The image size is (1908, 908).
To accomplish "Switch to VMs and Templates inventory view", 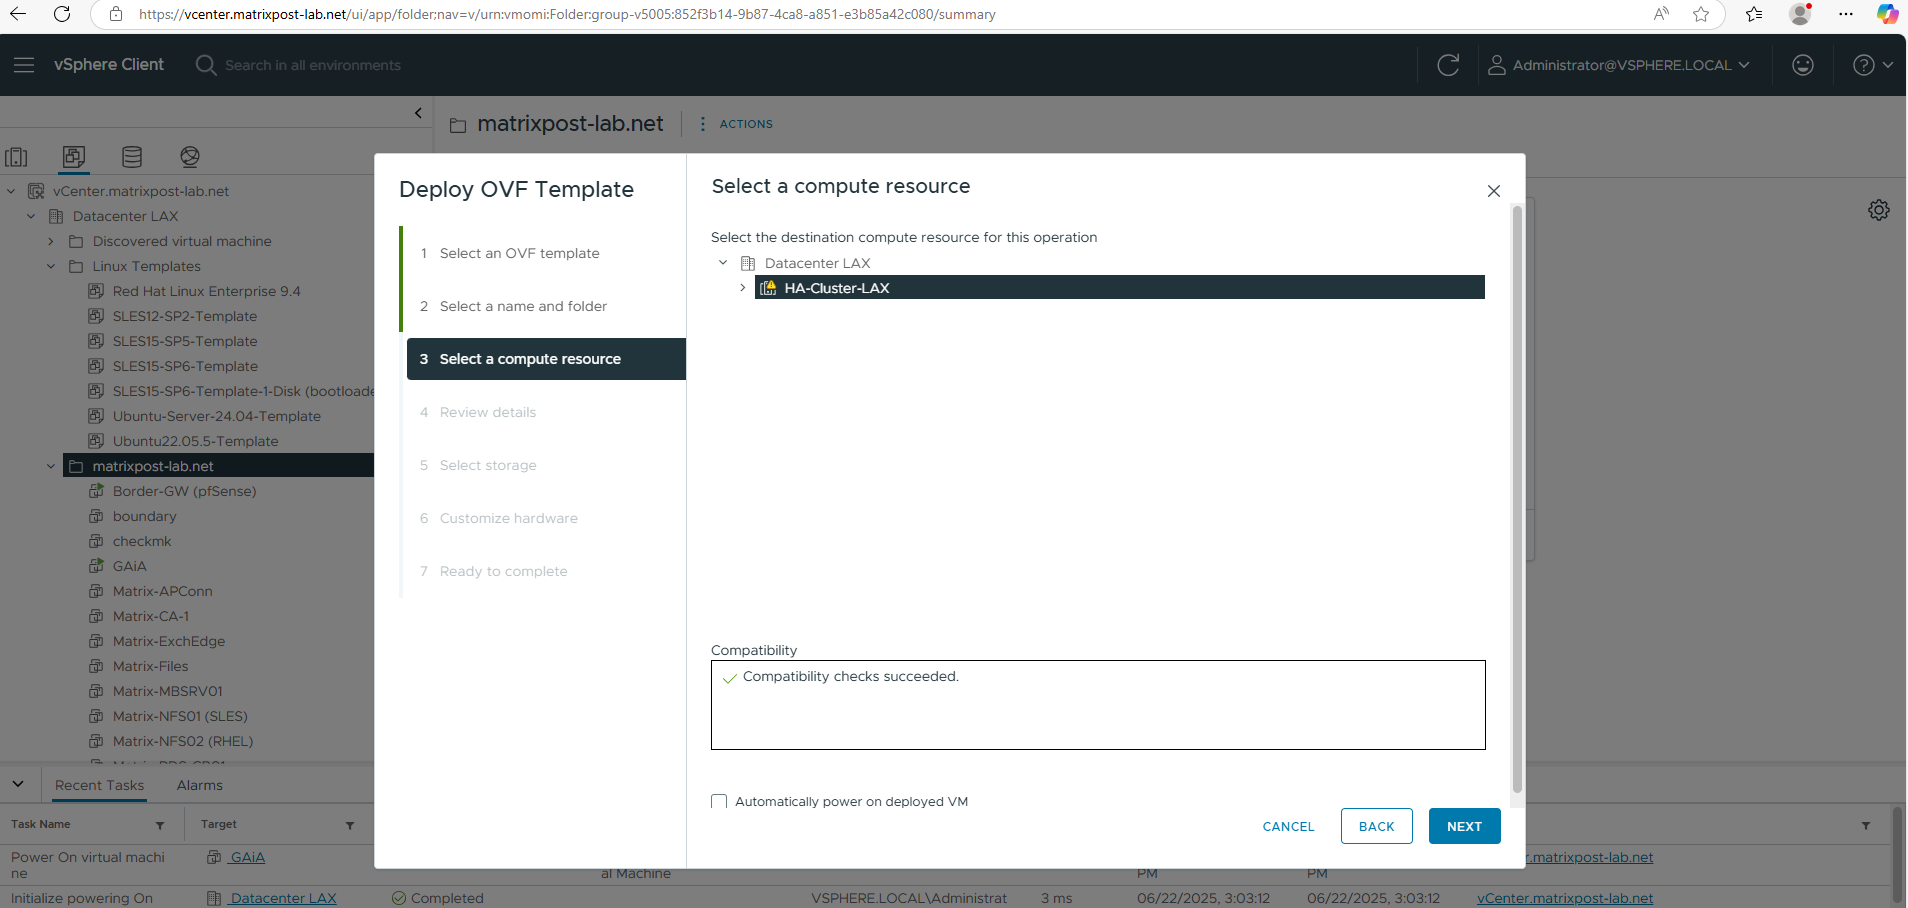I will tap(74, 157).
